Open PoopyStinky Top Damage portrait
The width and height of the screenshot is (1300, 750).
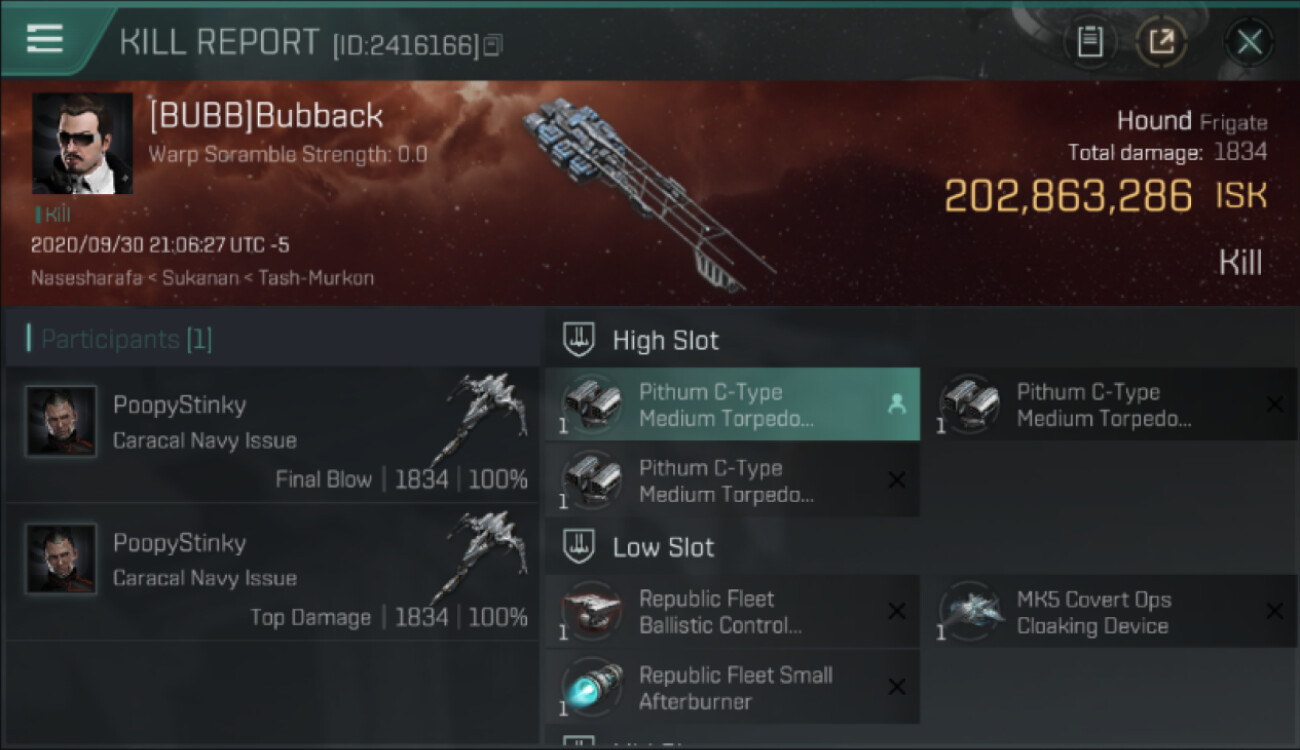pyautogui.click(x=61, y=559)
